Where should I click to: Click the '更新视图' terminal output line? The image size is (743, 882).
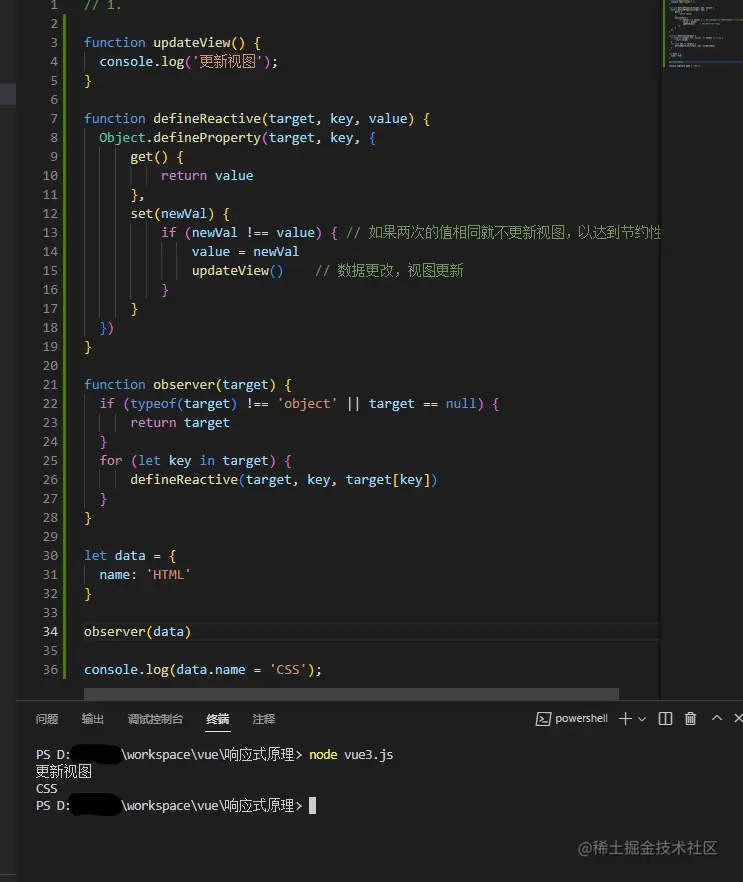click(x=64, y=772)
